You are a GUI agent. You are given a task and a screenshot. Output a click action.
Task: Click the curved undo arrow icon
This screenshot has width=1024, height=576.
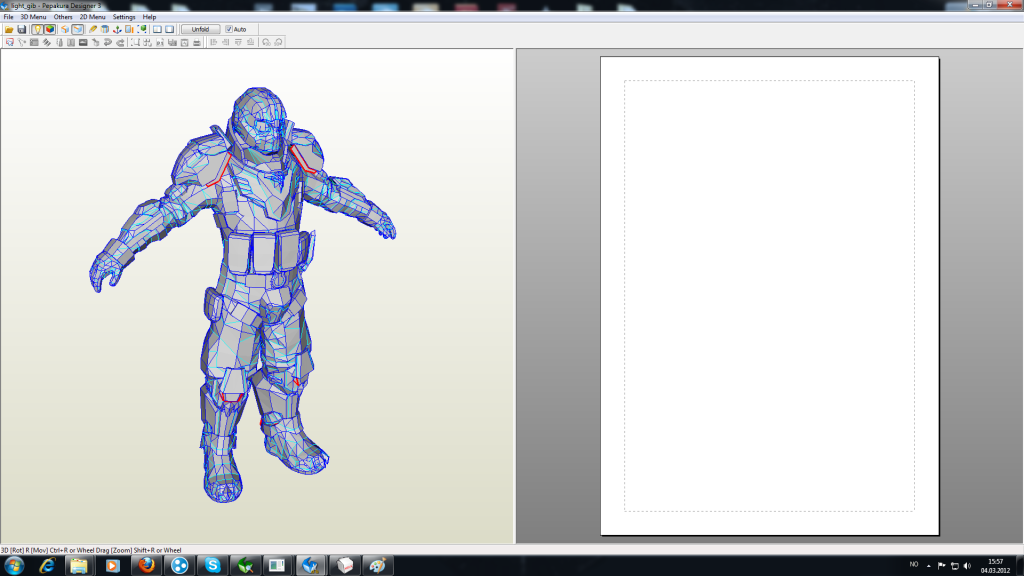coord(108,42)
